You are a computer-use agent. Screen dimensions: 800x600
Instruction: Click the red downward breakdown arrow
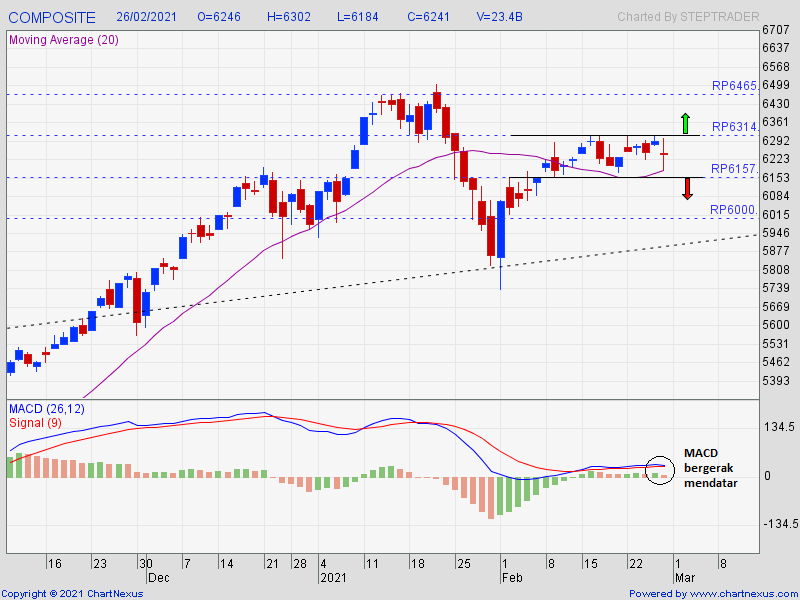687,187
